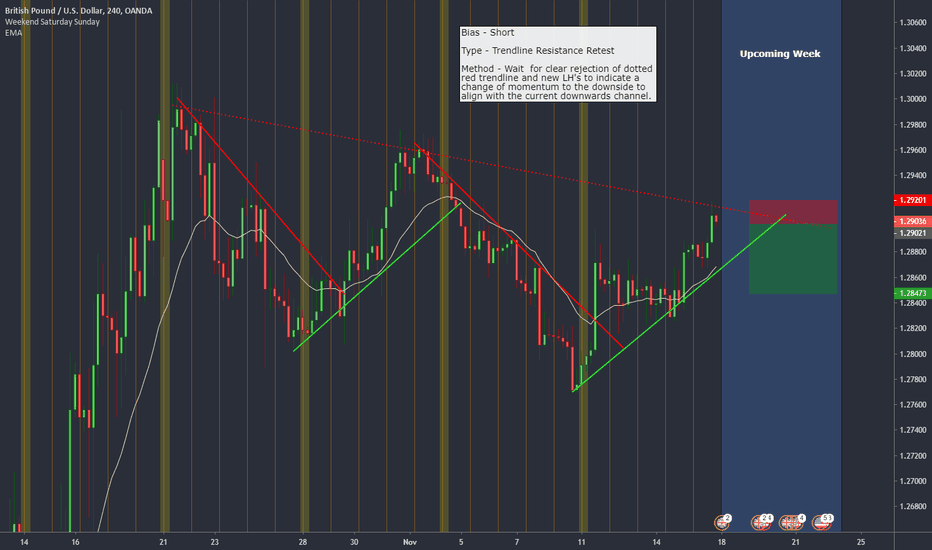Viewport: 932px width, 550px height.
Task: Click the US flag event icon badged 53
Action: (x=825, y=520)
